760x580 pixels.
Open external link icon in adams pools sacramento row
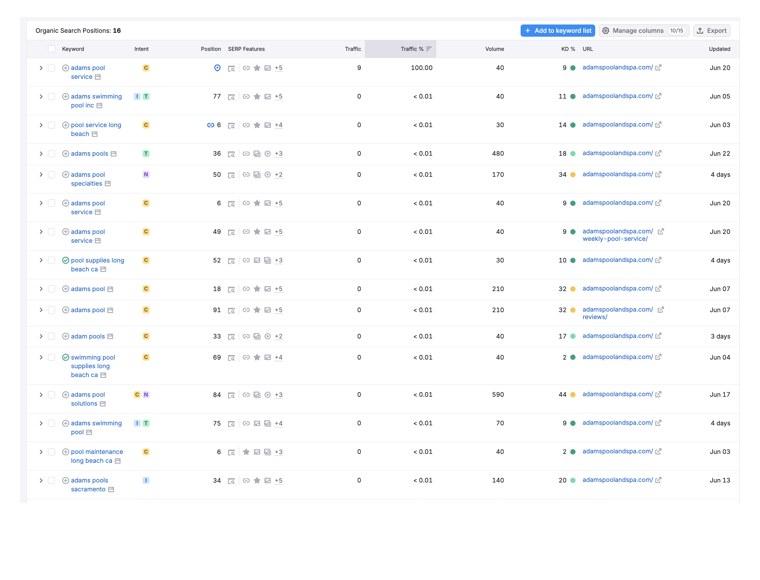[658, 480]
